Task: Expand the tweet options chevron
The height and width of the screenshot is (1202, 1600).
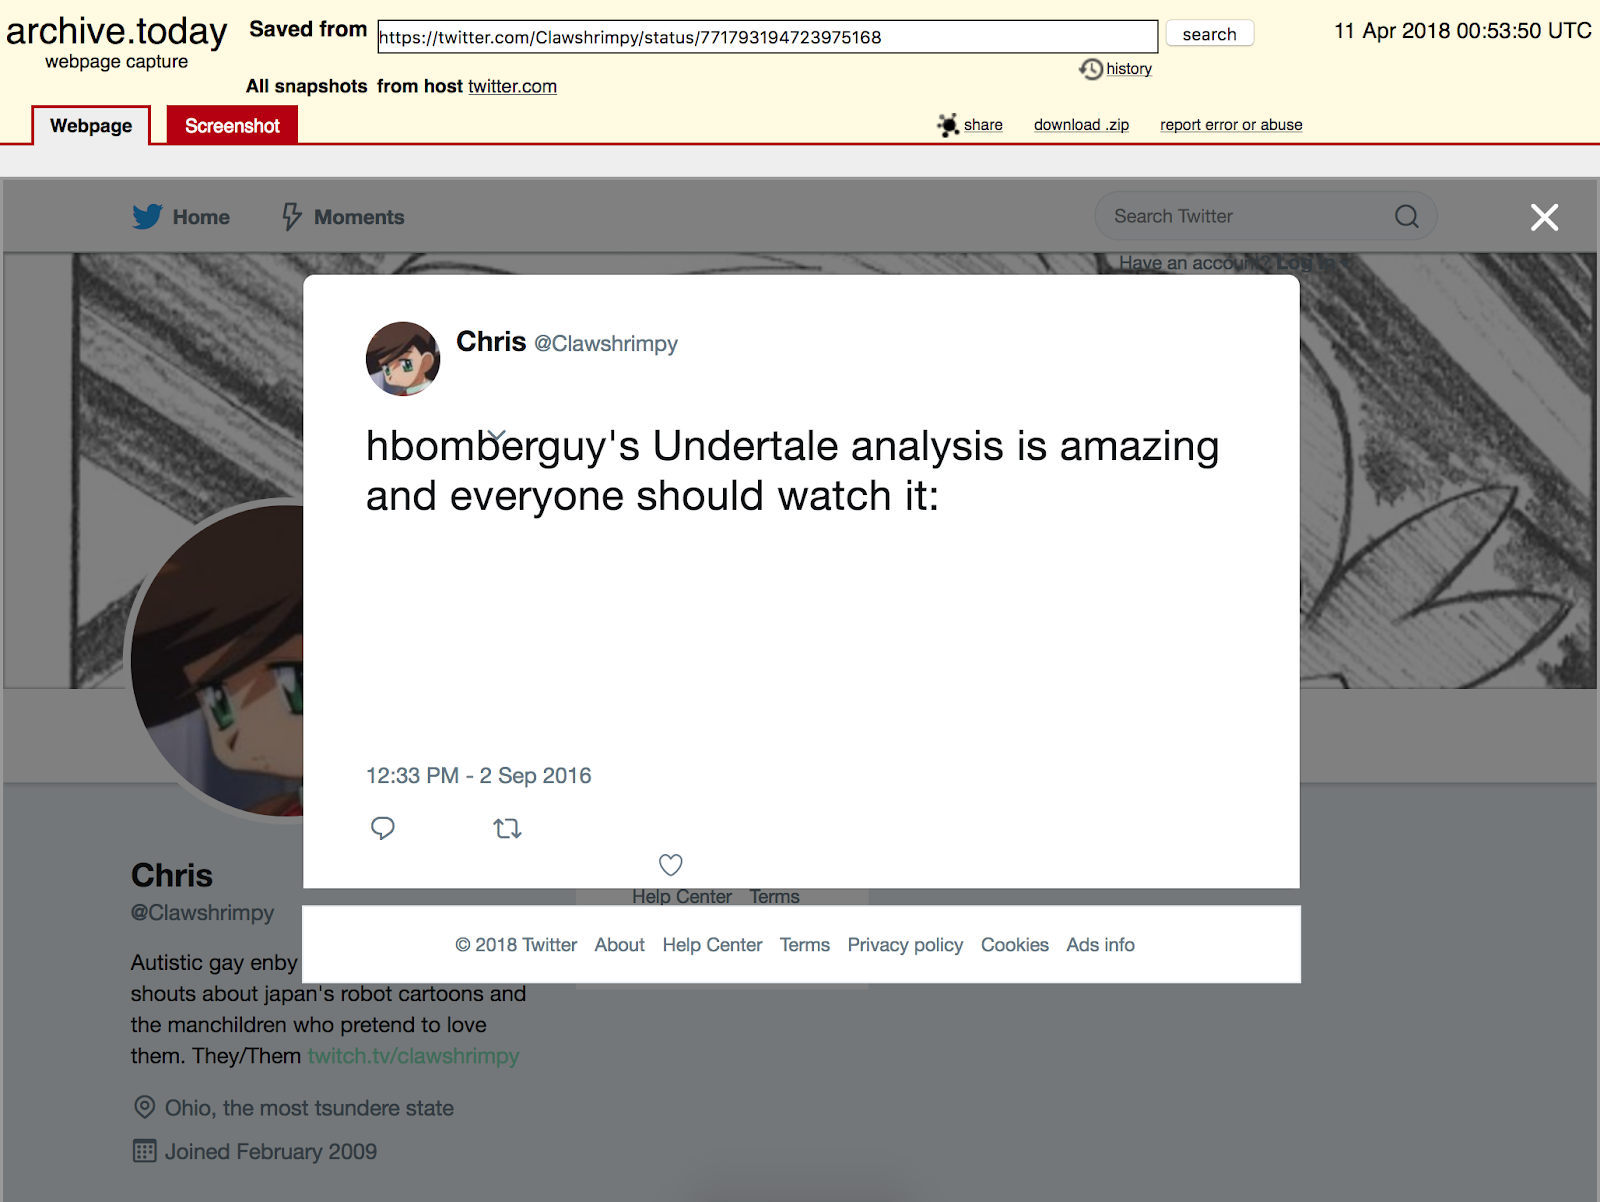Action: pos(497,435)
